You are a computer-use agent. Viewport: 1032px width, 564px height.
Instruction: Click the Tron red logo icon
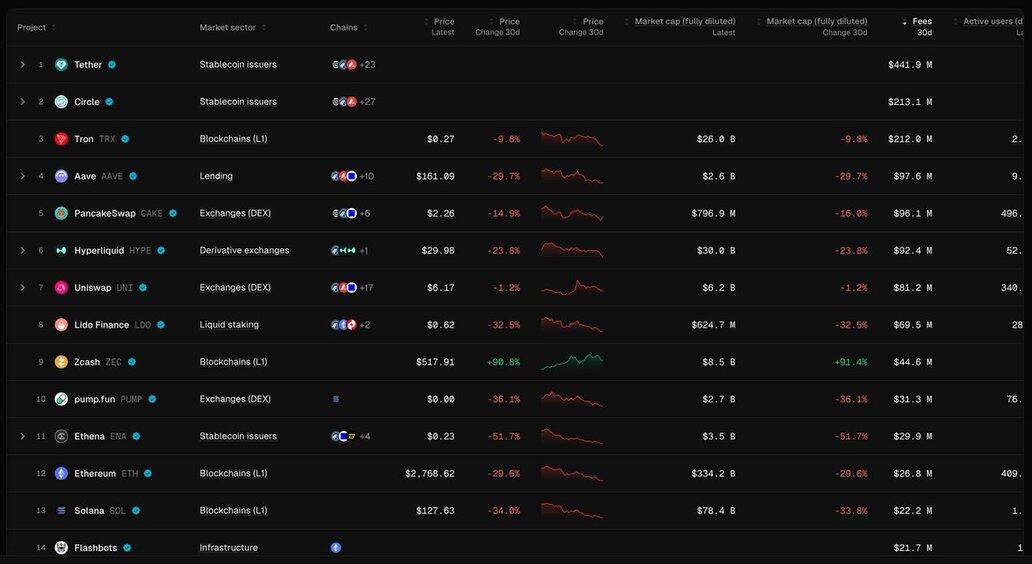(62, 139)
